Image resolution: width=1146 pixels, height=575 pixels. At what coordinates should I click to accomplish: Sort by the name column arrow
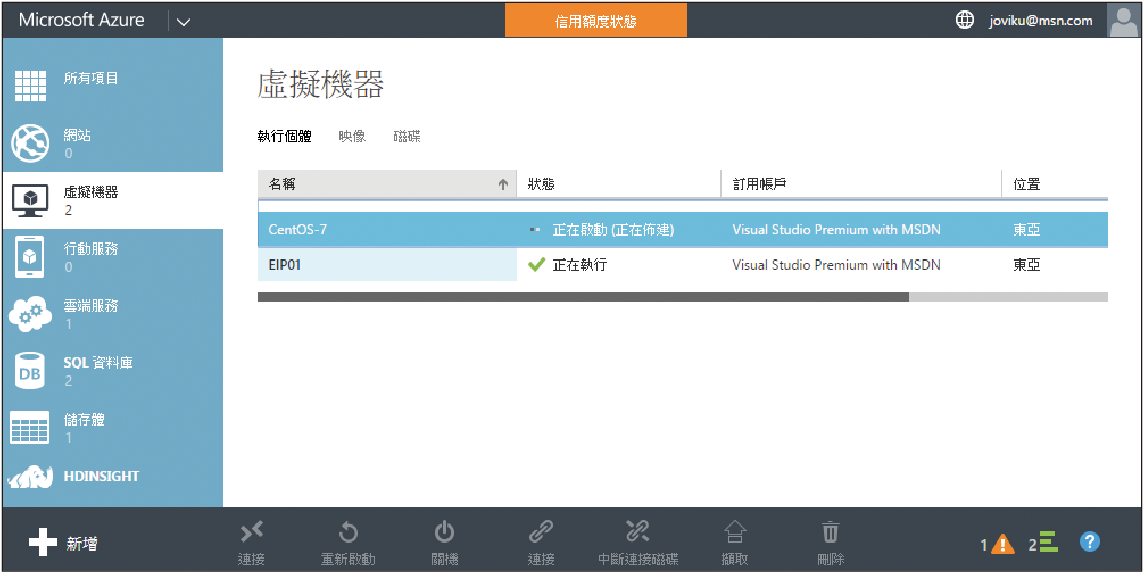tap(503, 185)
